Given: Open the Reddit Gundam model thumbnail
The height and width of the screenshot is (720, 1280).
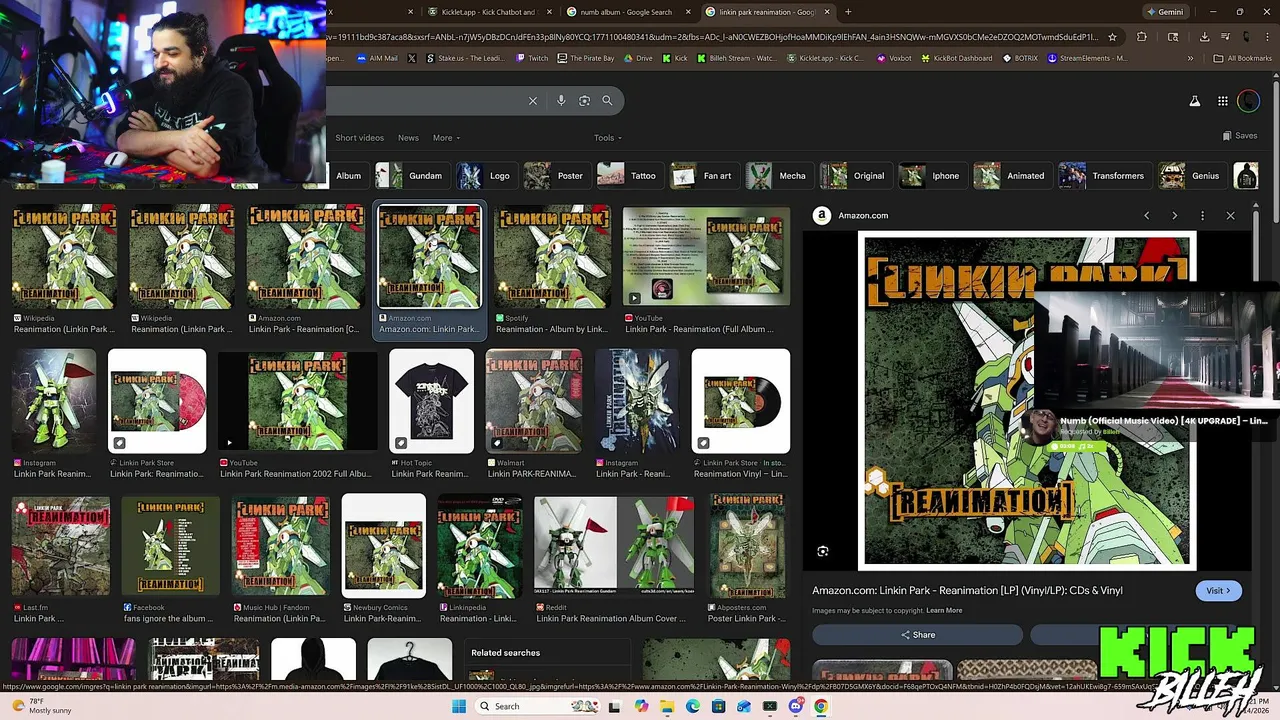Looking at the screenshot, I should coord(614,546).
